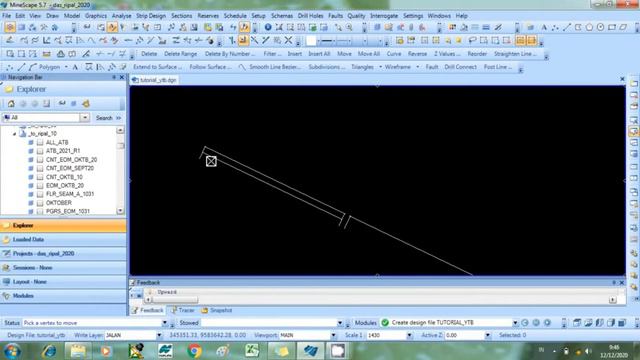This screenshot has height=360, width=640.
Task: Select the point draw tool left of Polygon
Action: (10, 67)
